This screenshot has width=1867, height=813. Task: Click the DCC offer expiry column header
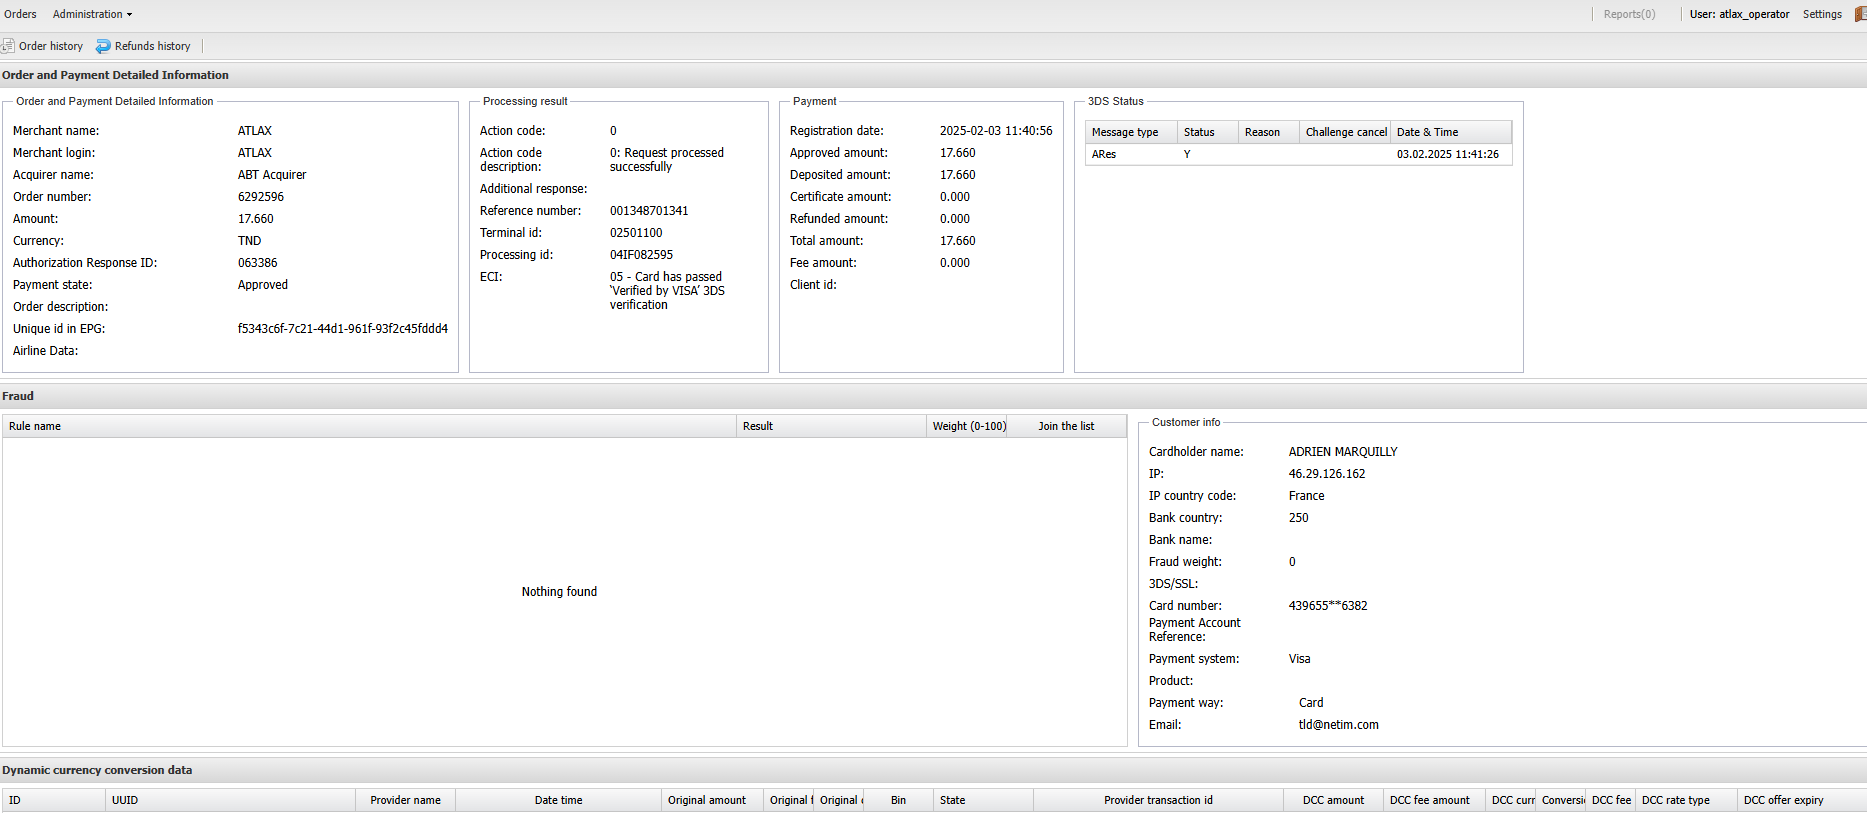coord(1783,800)
